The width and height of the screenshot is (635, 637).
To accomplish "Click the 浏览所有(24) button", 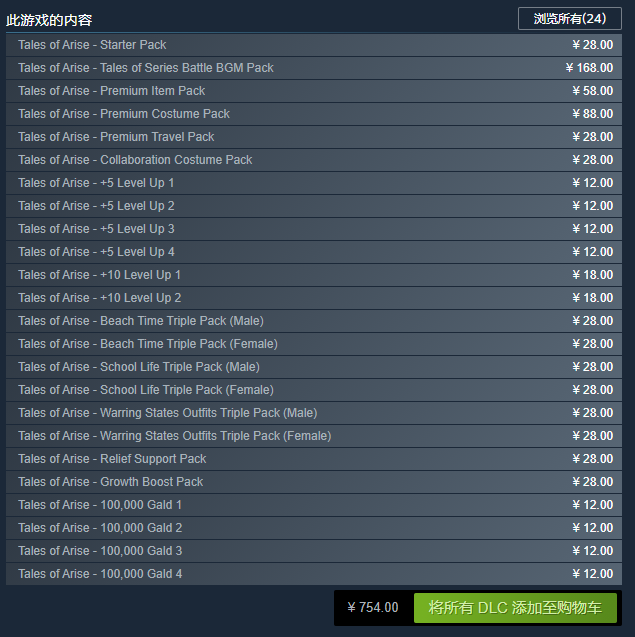I will [569, 18].
